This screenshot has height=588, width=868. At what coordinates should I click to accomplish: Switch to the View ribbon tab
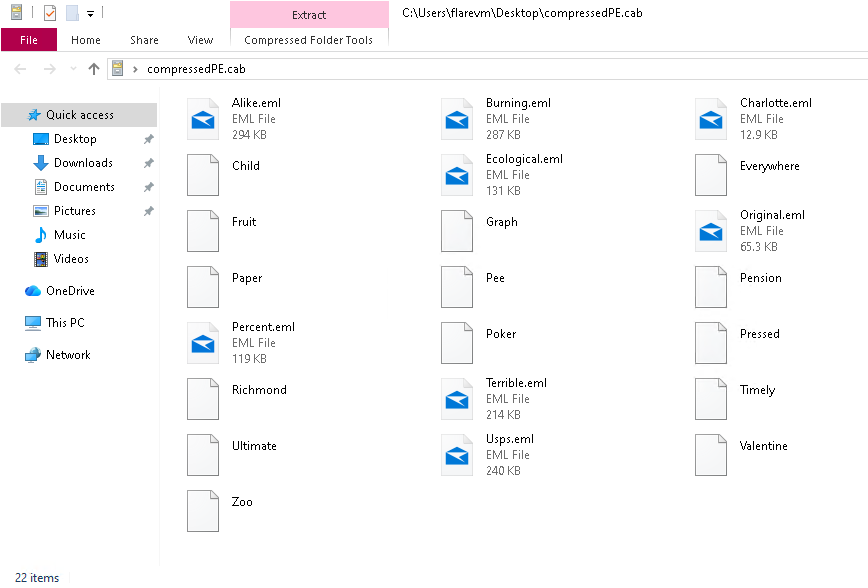point(200,40)
